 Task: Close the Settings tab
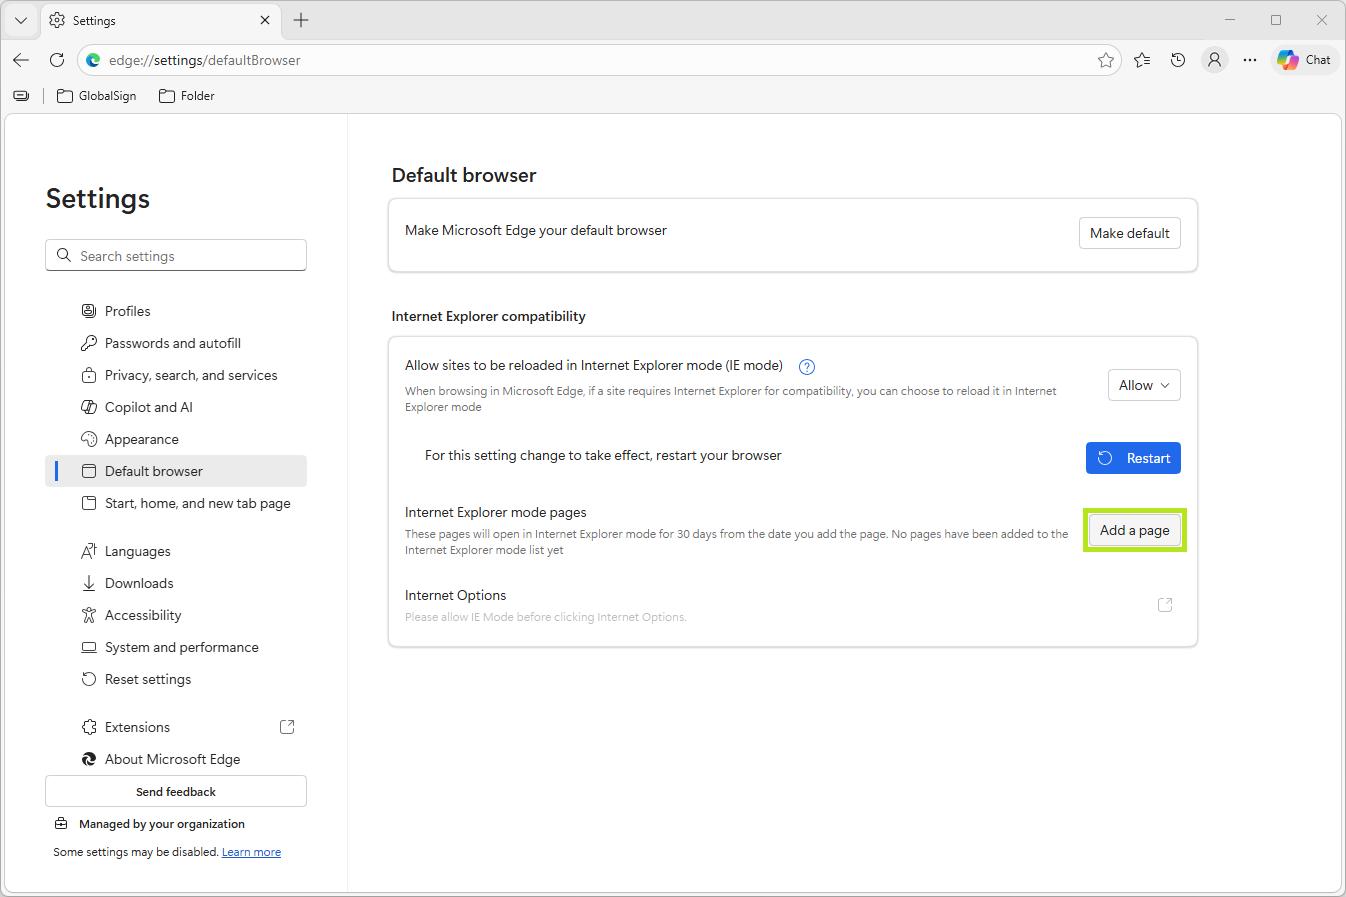(265, 20)
